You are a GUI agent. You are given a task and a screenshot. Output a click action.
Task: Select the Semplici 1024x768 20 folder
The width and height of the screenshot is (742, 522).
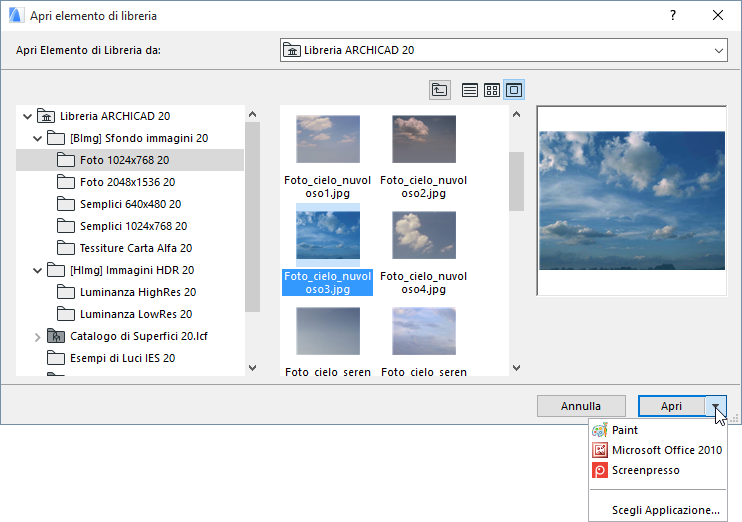133,226
